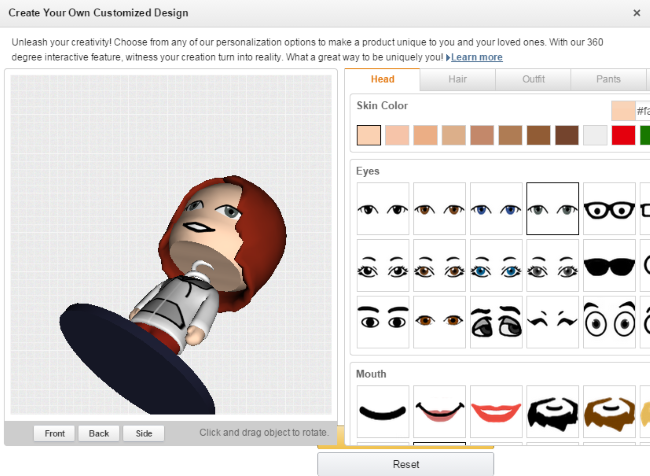The height and width of the screenshot is (476, 650).
Task: Open the Outfit tab
Action: [x=533, y=80]
